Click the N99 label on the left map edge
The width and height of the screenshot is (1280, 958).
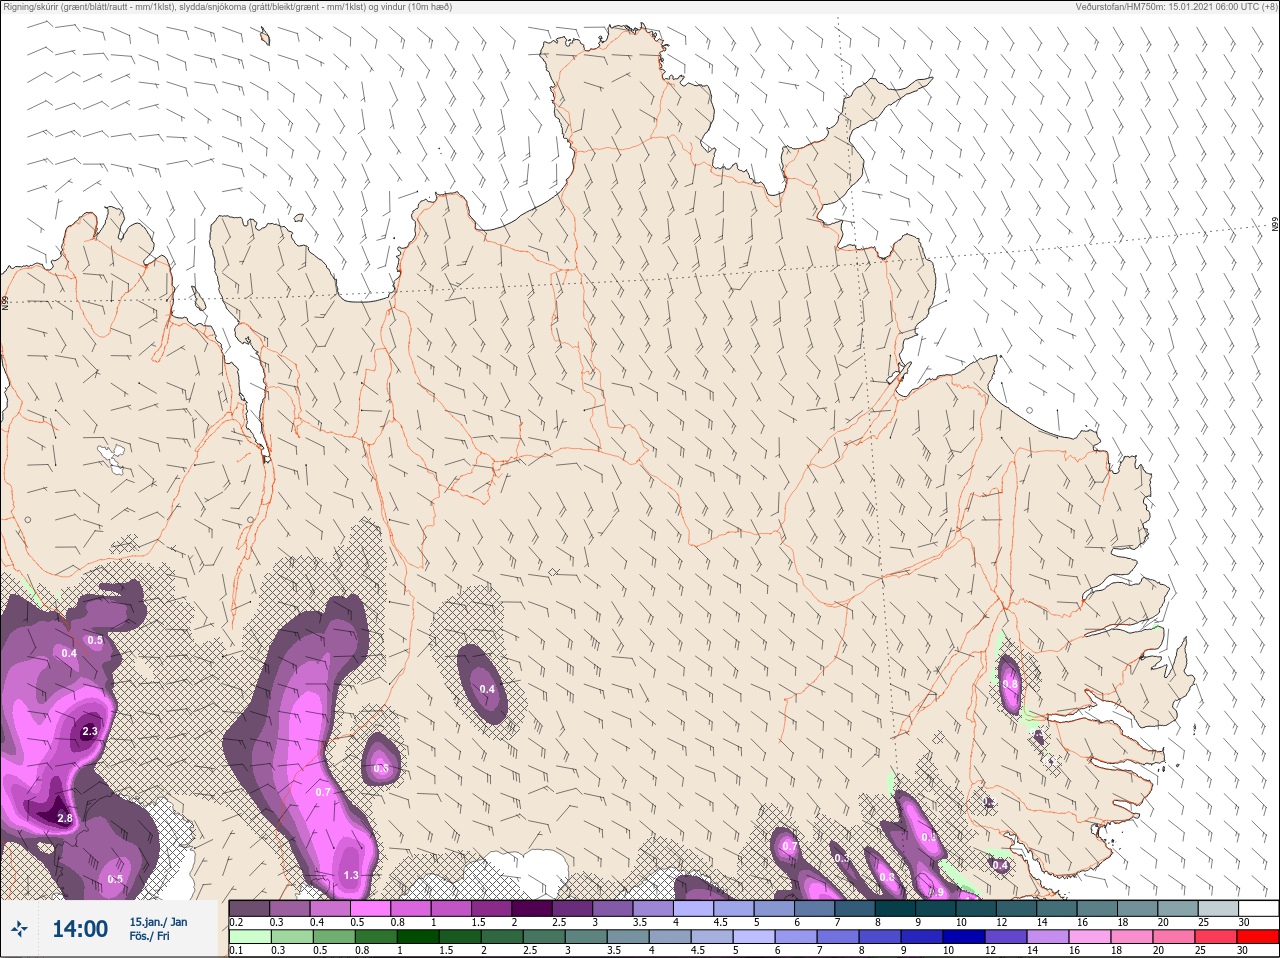click(5, 302)
